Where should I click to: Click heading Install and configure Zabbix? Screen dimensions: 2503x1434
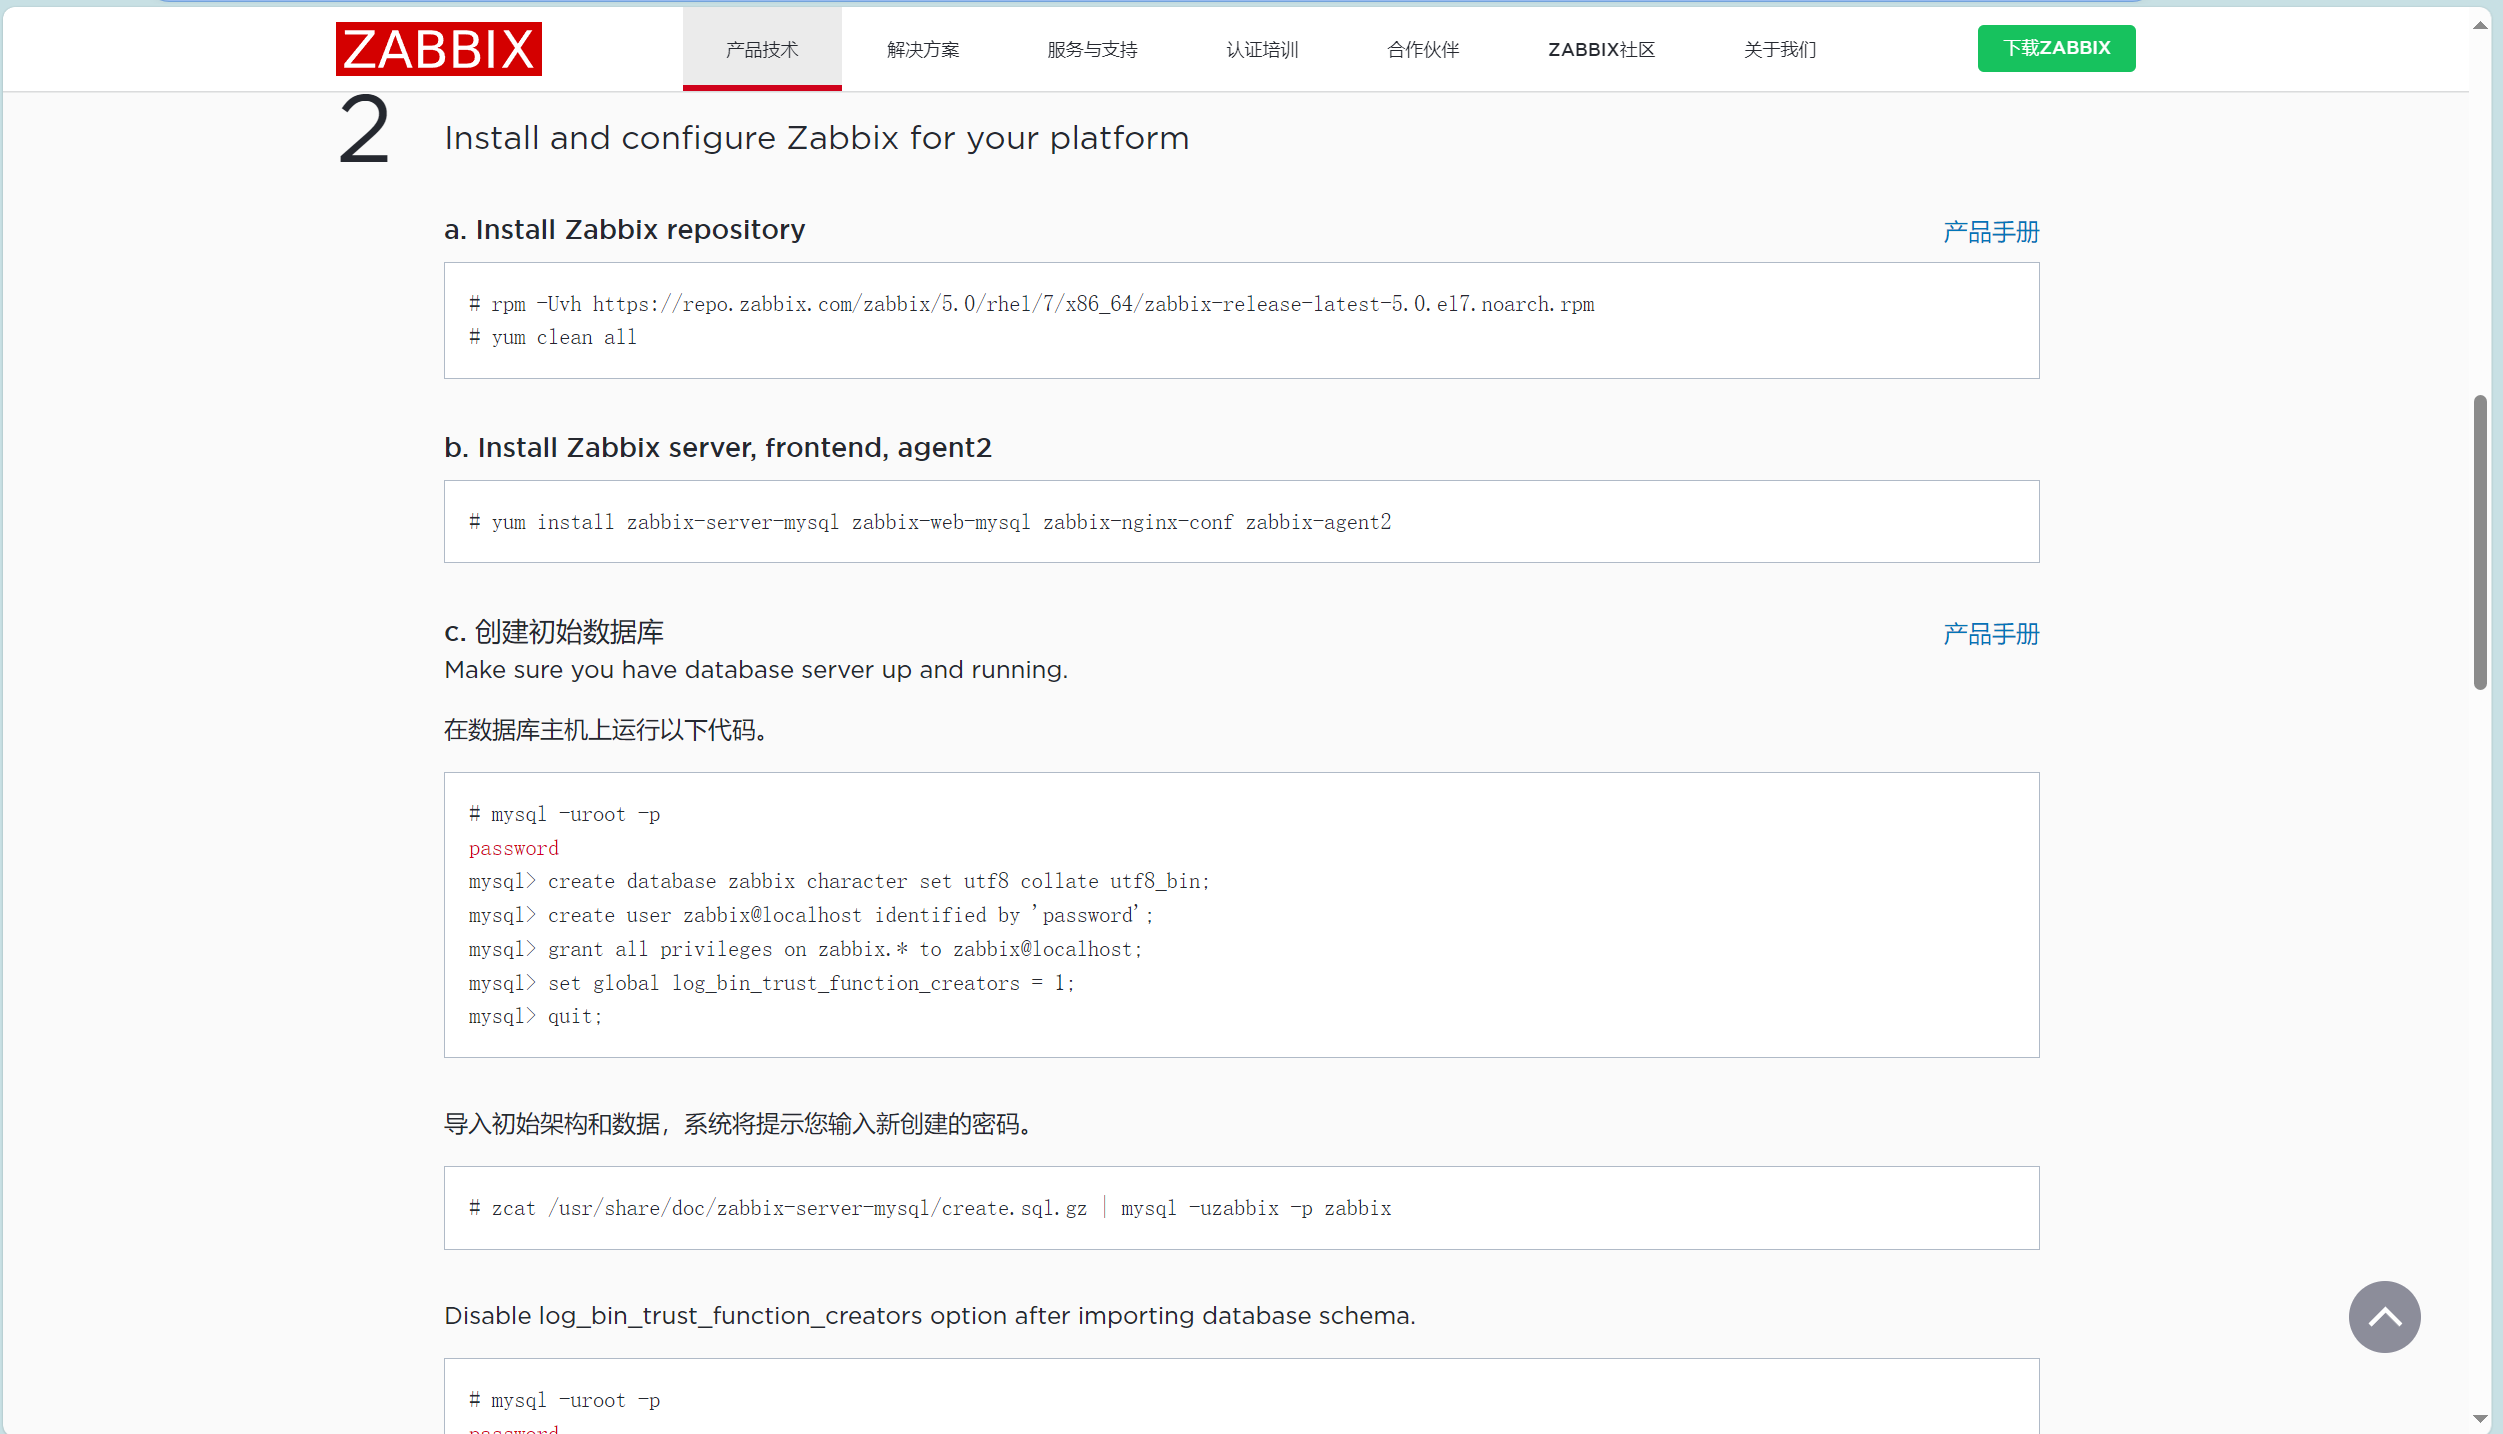[816, 137]
